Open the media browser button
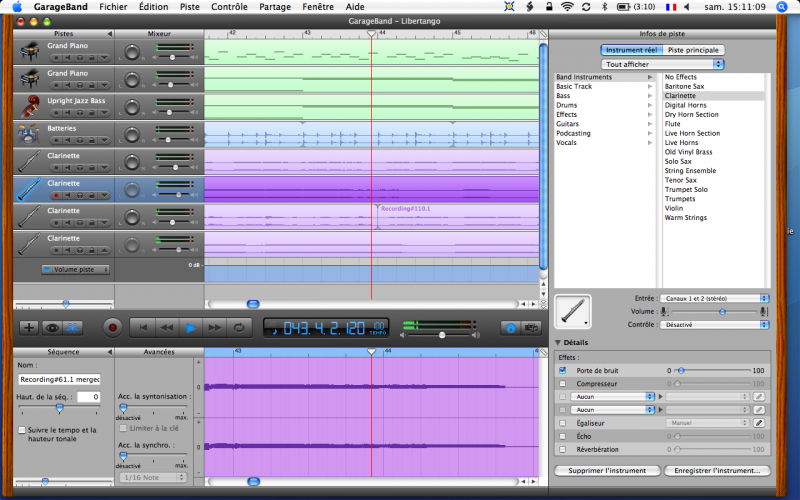Viewport: 800px width, 500px height. click(531, 328)
